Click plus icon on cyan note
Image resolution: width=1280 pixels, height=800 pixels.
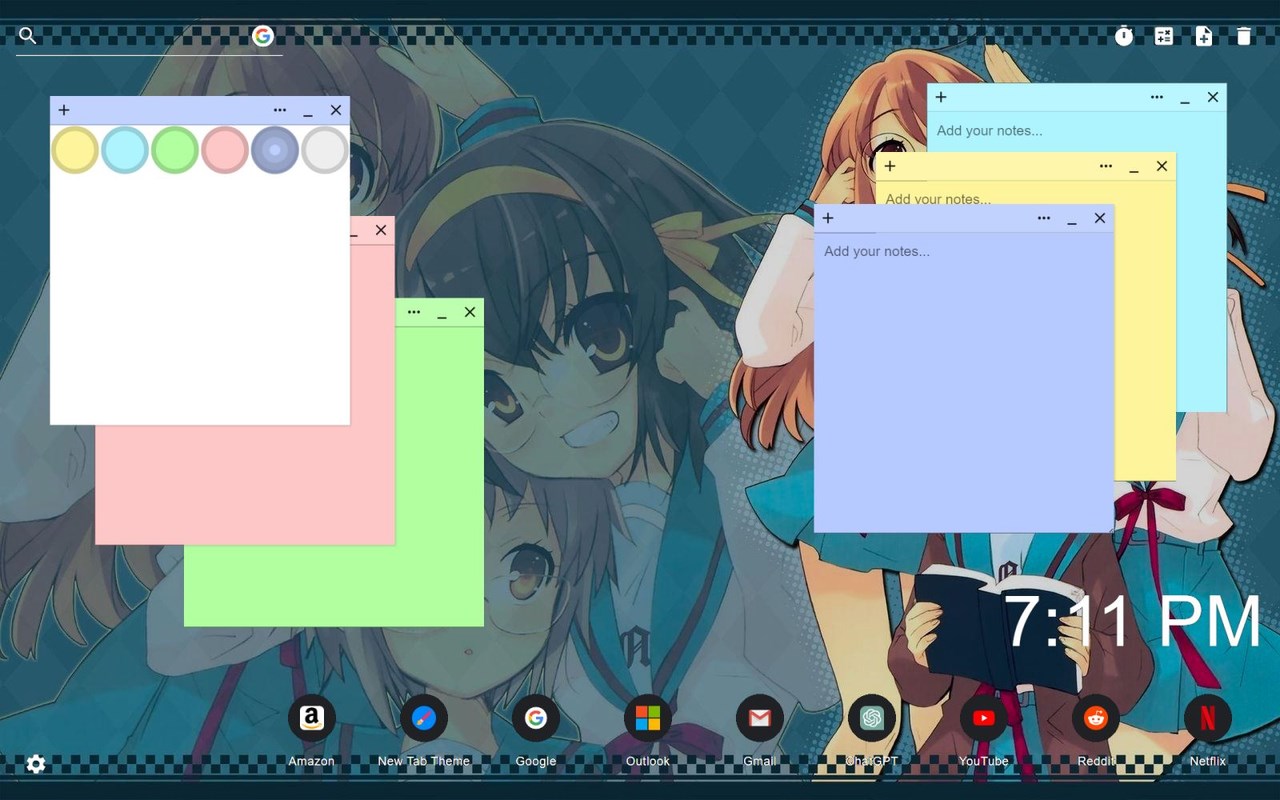click(x=941, y=97)
